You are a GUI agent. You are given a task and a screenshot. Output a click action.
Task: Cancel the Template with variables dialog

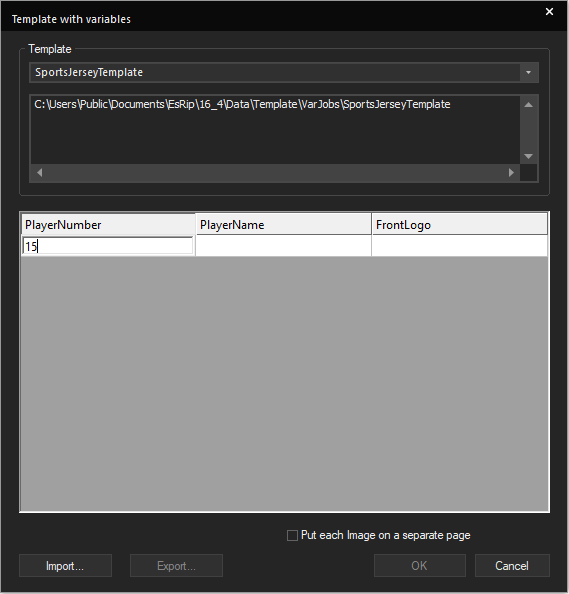pyautogui.click(x=512, y=566)
